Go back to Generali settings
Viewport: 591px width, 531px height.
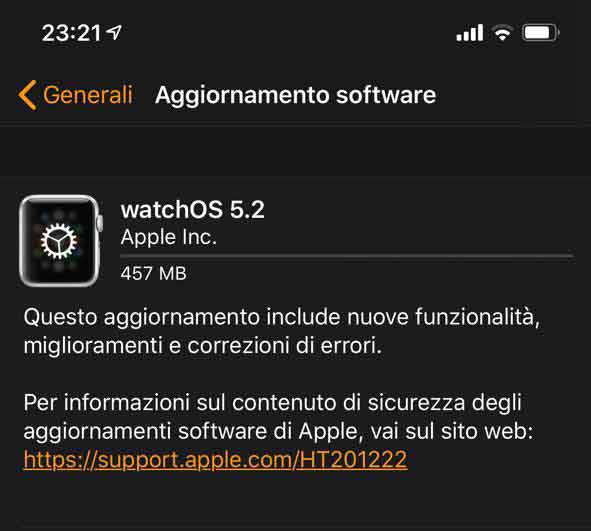click(x=75, y=95)
